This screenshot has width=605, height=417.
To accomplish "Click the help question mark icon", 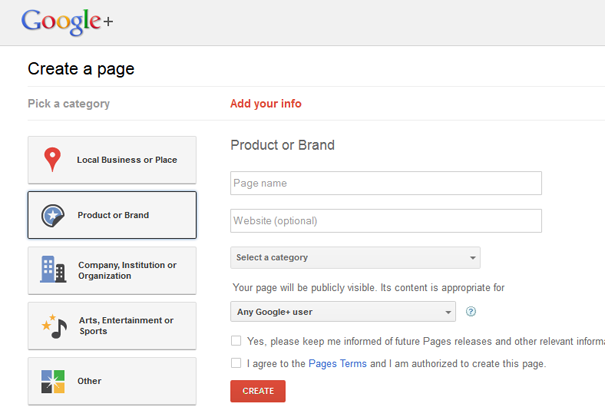I will pyautogui.click(x=471, y=312).
